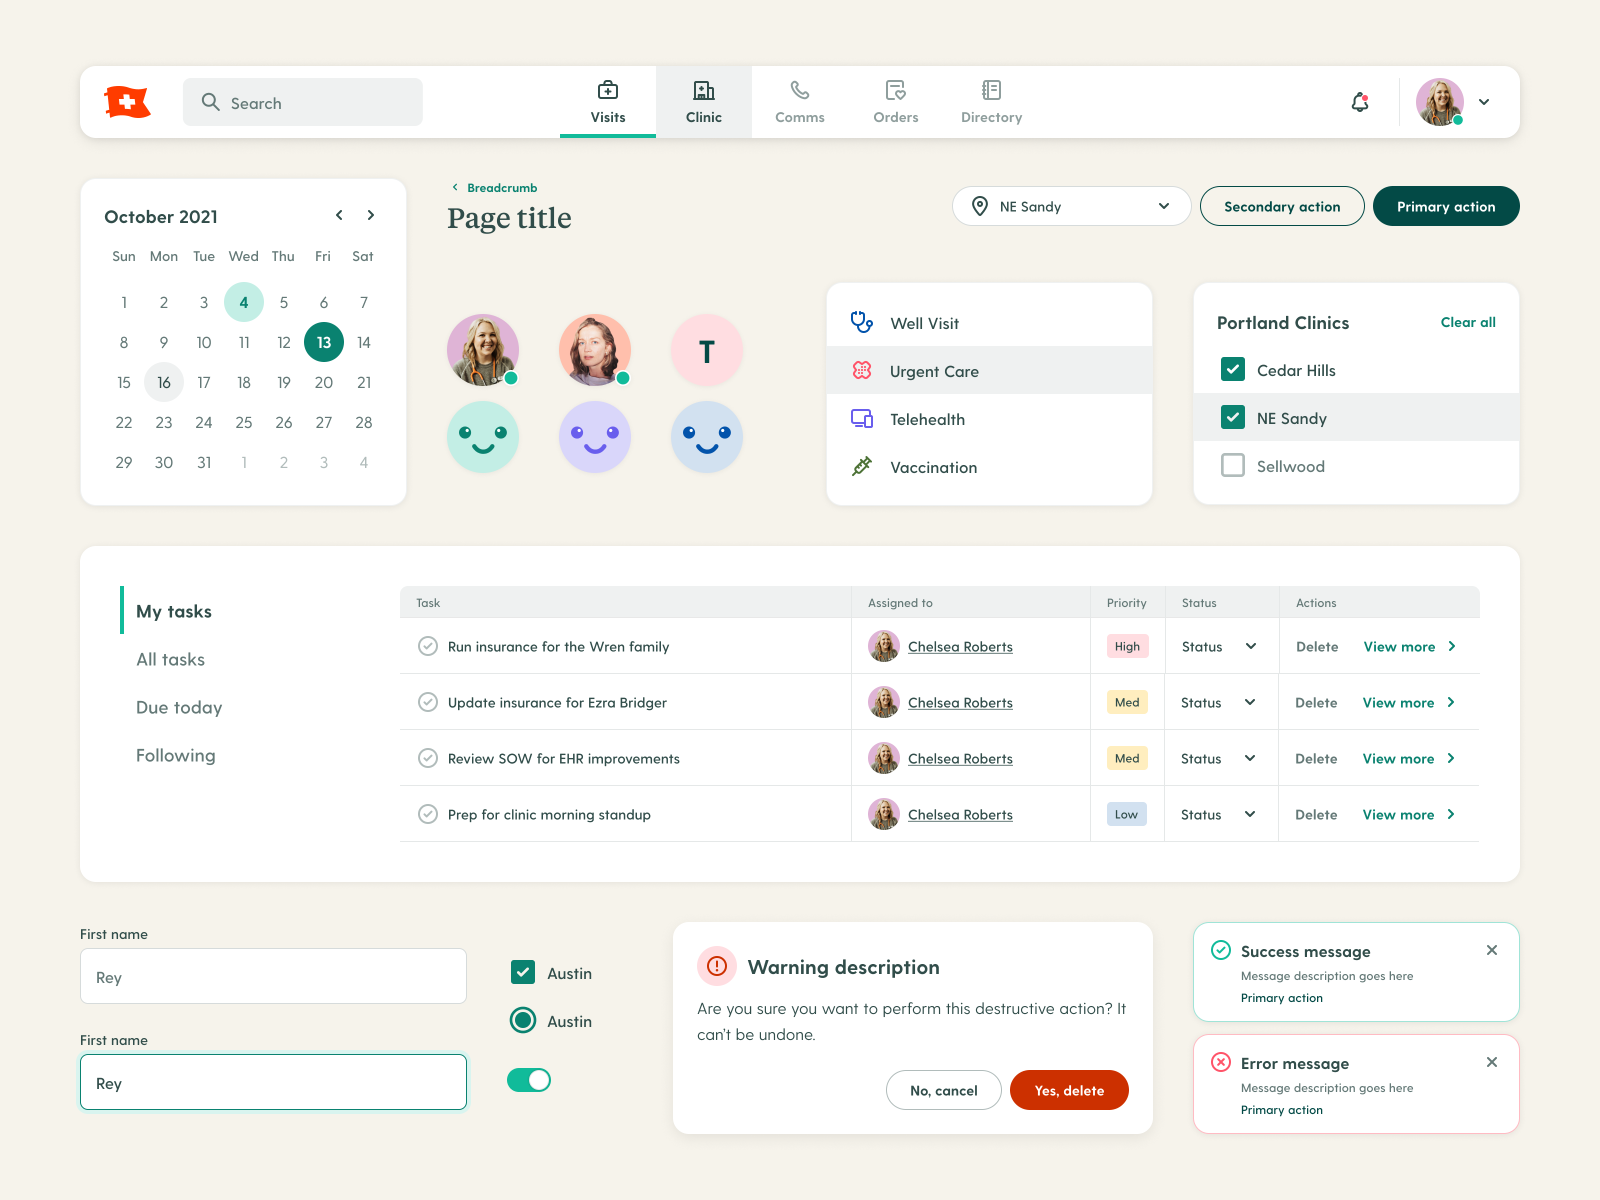Click the Primary action button
This screenshot has height=1200, width=1600.
[x=1446, y=206]
